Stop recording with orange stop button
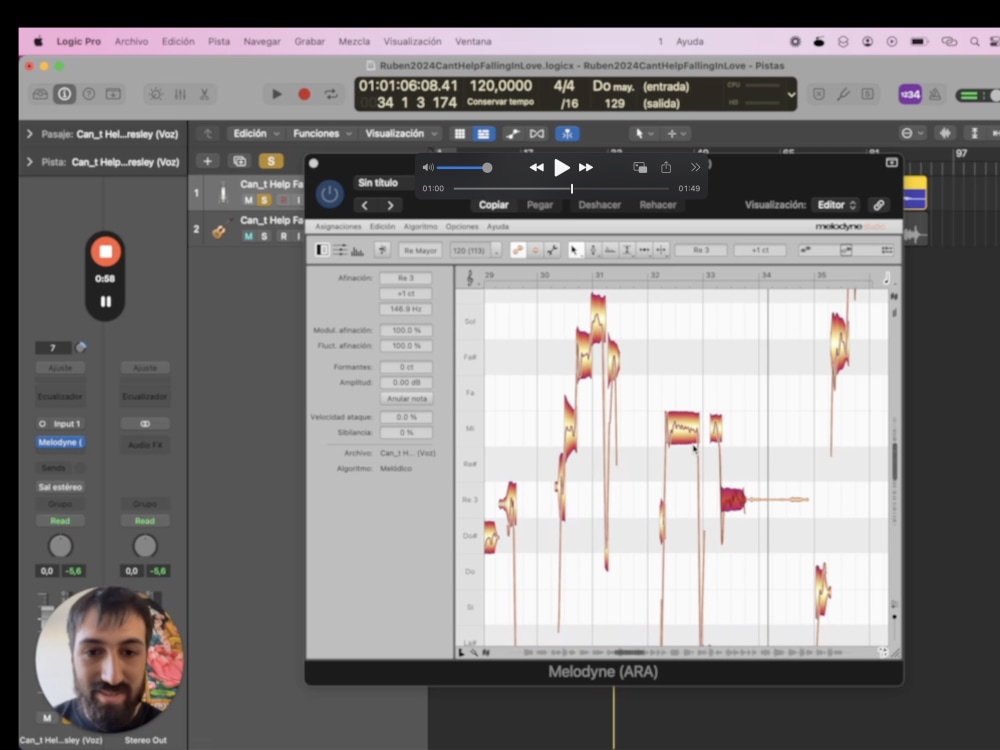The image size is (1000, 750). (105, 251)
